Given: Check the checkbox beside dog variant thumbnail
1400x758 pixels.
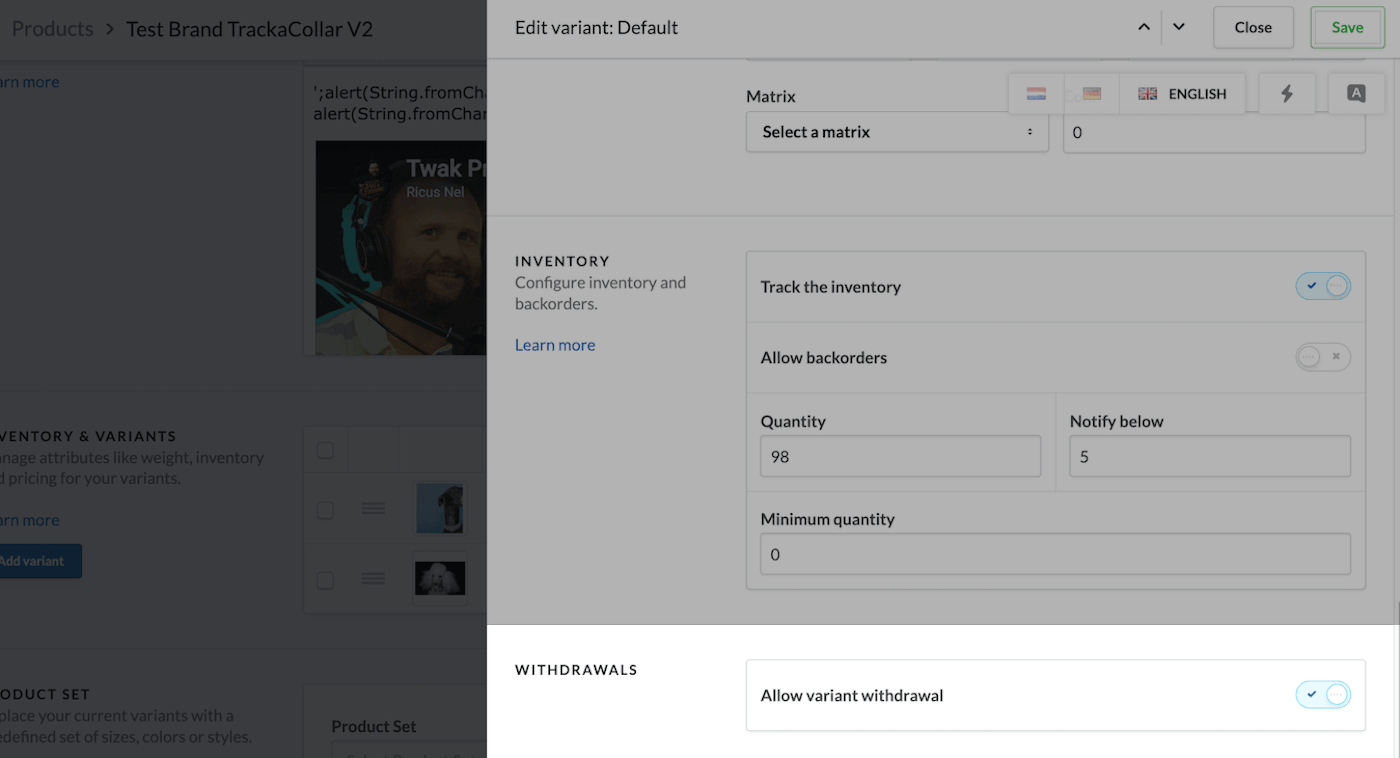Looking at the screenshot, I should click(x=325, y=510).
